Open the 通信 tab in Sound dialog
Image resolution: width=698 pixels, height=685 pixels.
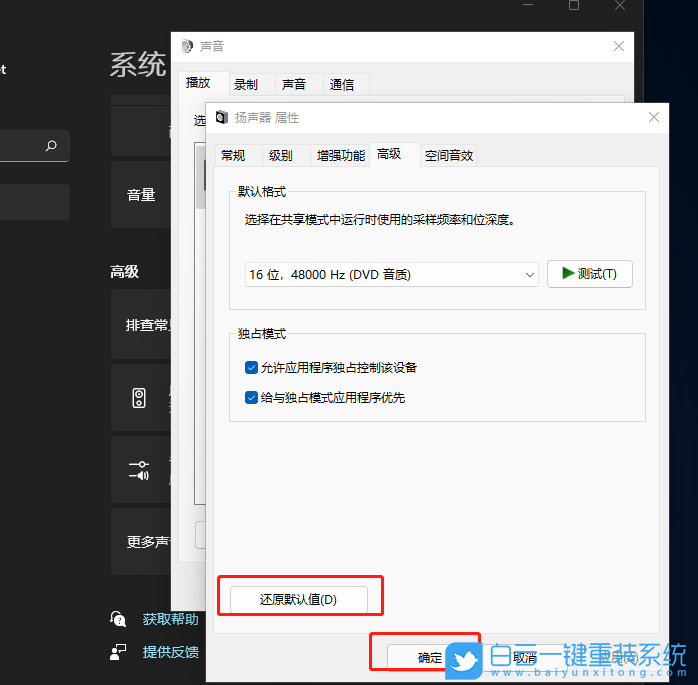(346, 84)
